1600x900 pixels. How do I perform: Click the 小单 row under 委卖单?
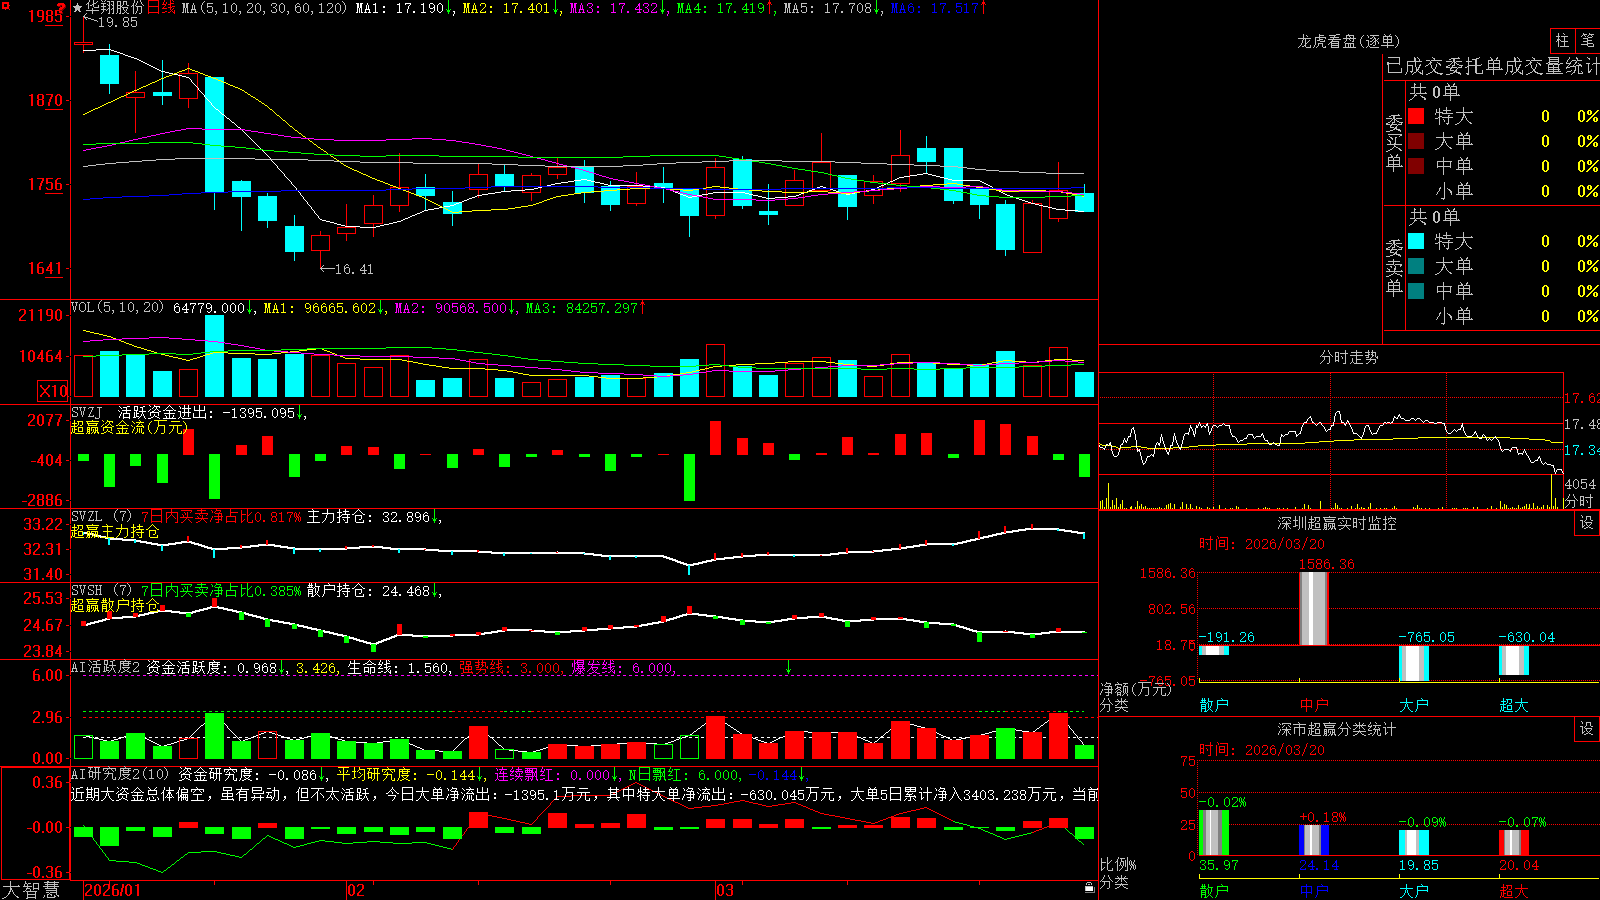[1503, 316]
